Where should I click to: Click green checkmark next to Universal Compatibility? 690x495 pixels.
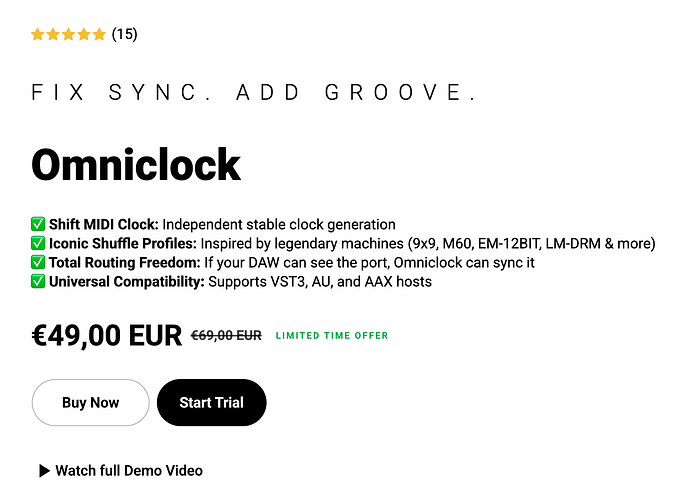click(38, 281)
